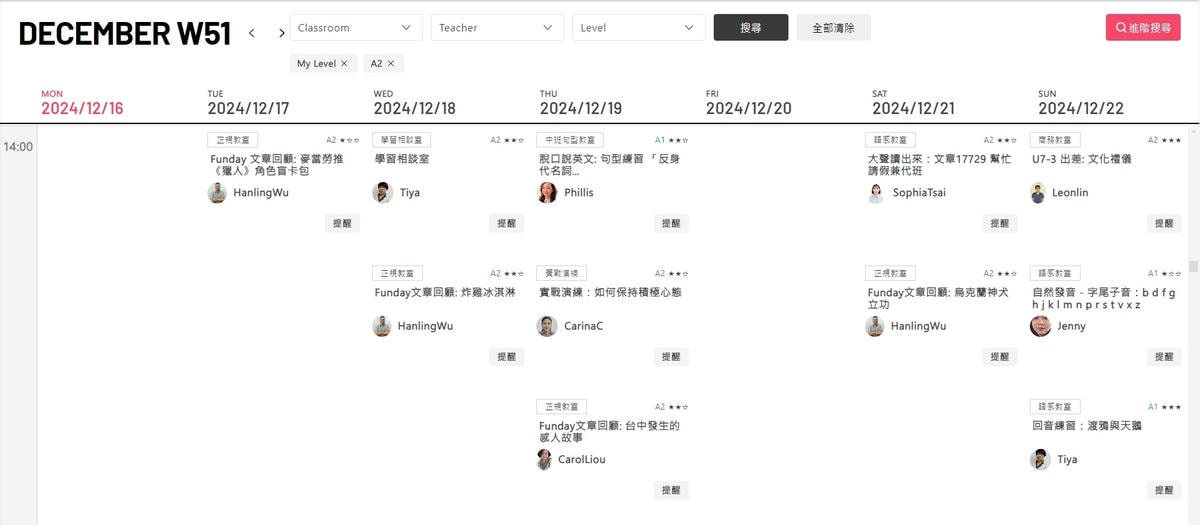
Task: Open 脫口說英文 句型練習 class title
Action: tap(609, 165)
